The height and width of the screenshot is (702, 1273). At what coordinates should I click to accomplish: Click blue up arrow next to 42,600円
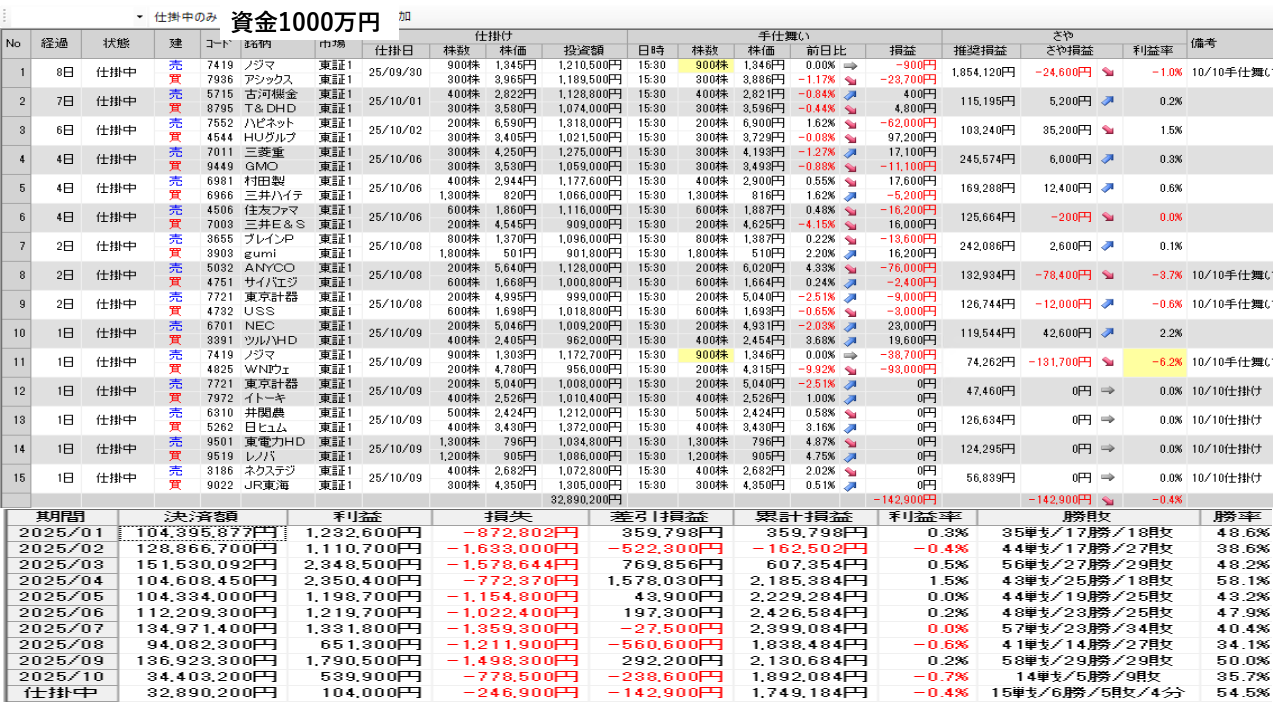click(x=1109, y=333)
